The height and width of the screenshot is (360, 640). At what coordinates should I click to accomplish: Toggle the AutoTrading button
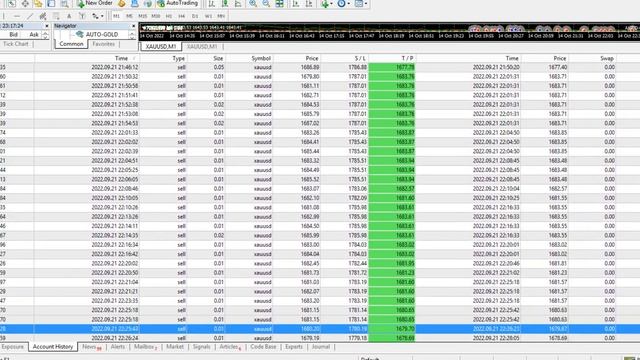[178, 3]
